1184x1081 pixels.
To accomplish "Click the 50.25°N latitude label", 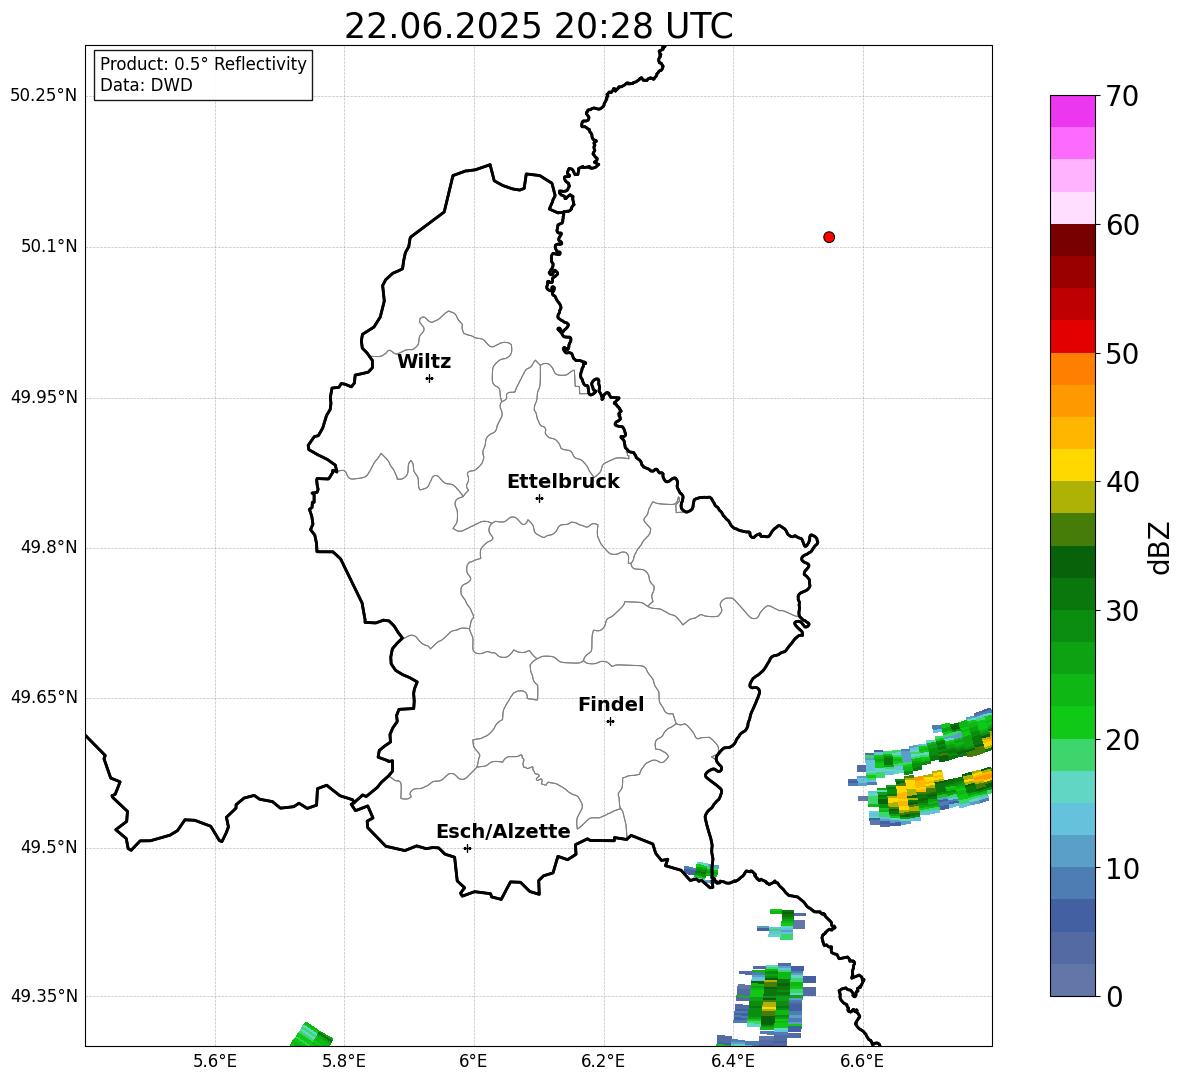I will coord(44,96).
